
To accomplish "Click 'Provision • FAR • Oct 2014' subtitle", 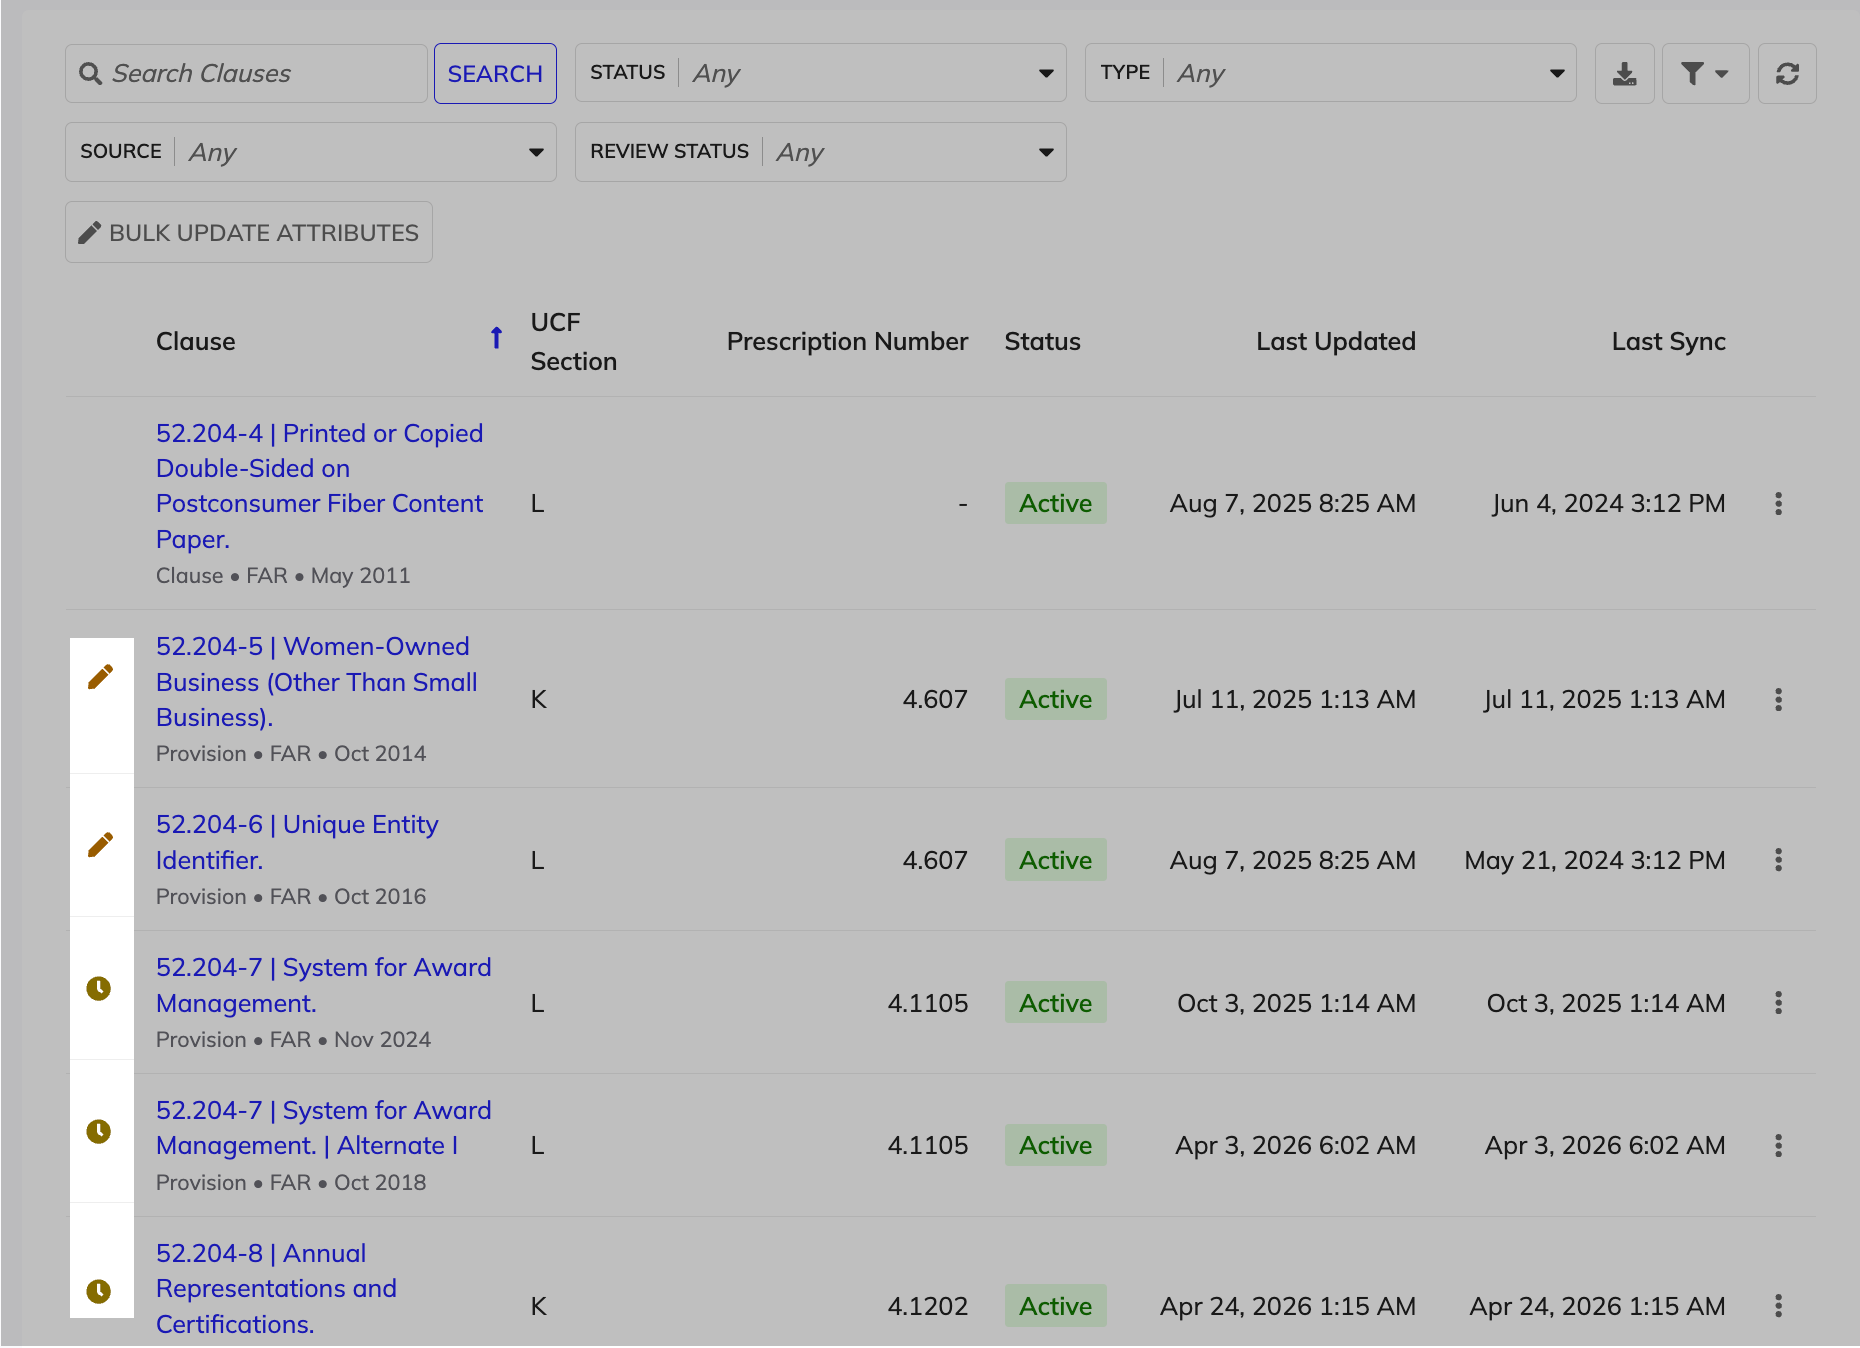I will point(291,754).
